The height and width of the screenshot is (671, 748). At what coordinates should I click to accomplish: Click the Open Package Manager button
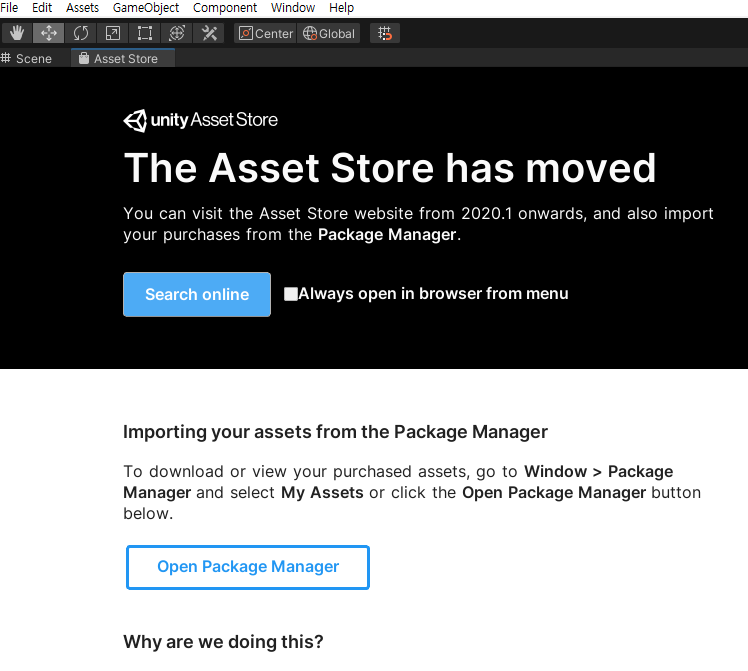[x=248, y=567]
